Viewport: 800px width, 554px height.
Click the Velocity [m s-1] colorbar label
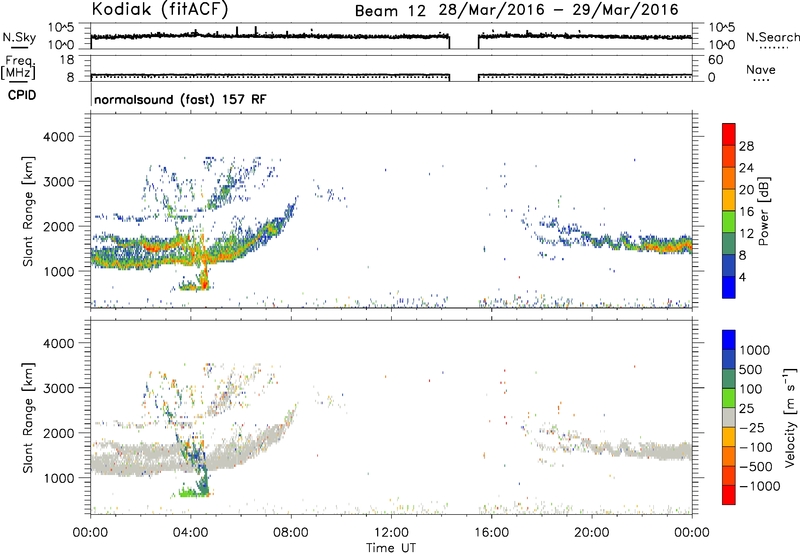click(790, 417)
